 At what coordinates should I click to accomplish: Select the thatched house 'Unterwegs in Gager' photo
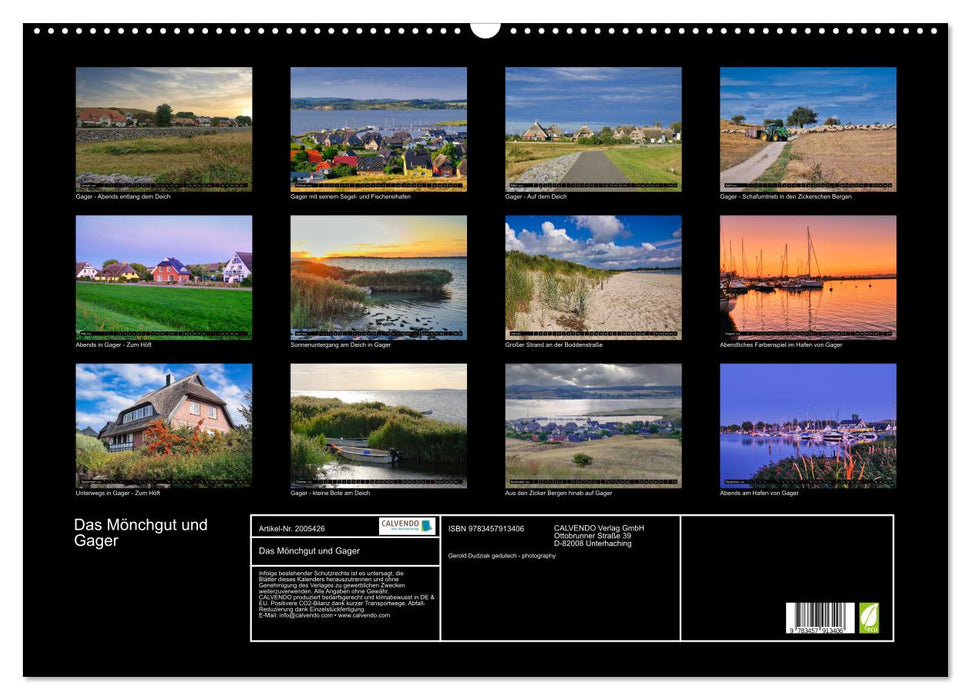pos(164,425)
